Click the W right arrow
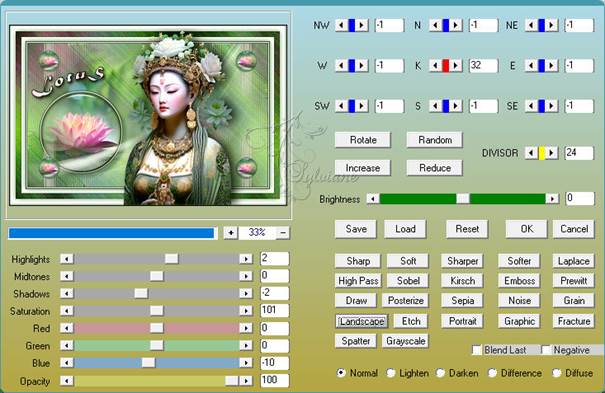Viewport: 605px width, 393px height. [362, 66]
